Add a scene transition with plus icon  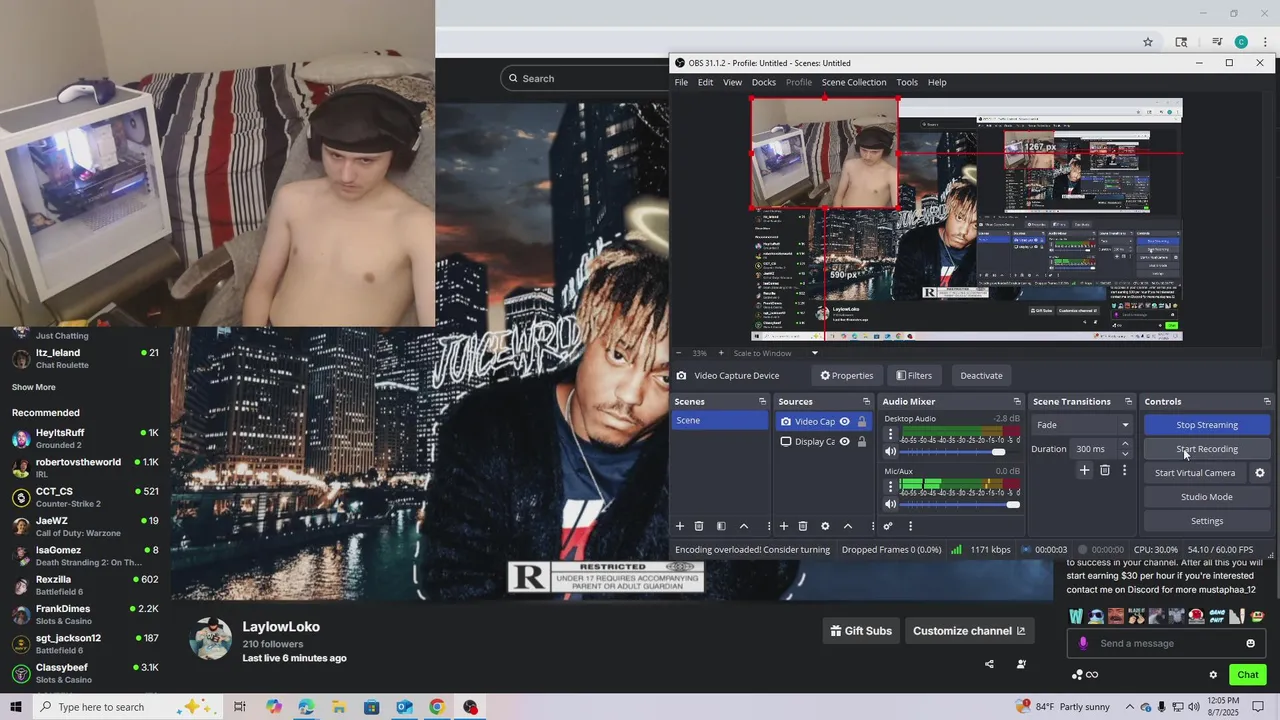click(x=1084, y=470)
